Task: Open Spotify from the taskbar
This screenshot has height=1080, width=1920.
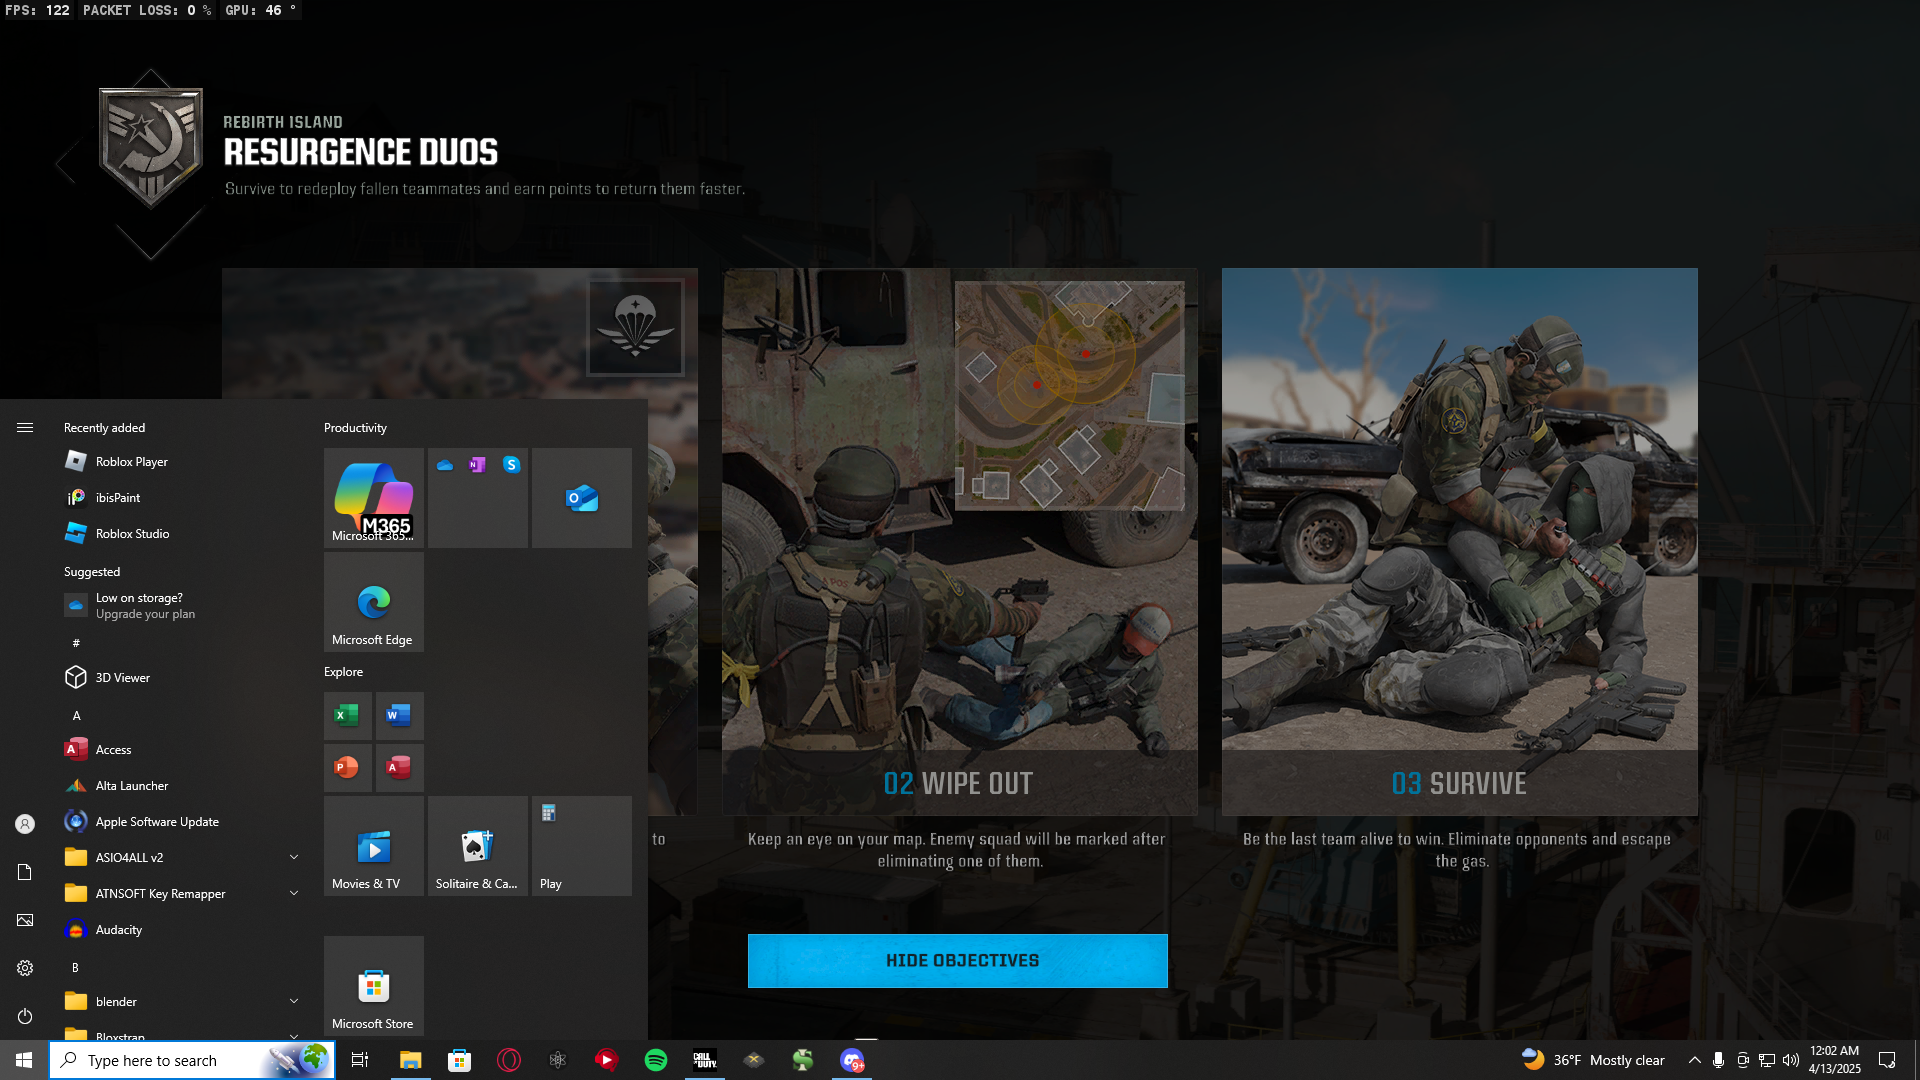Action: [656, 1060]
